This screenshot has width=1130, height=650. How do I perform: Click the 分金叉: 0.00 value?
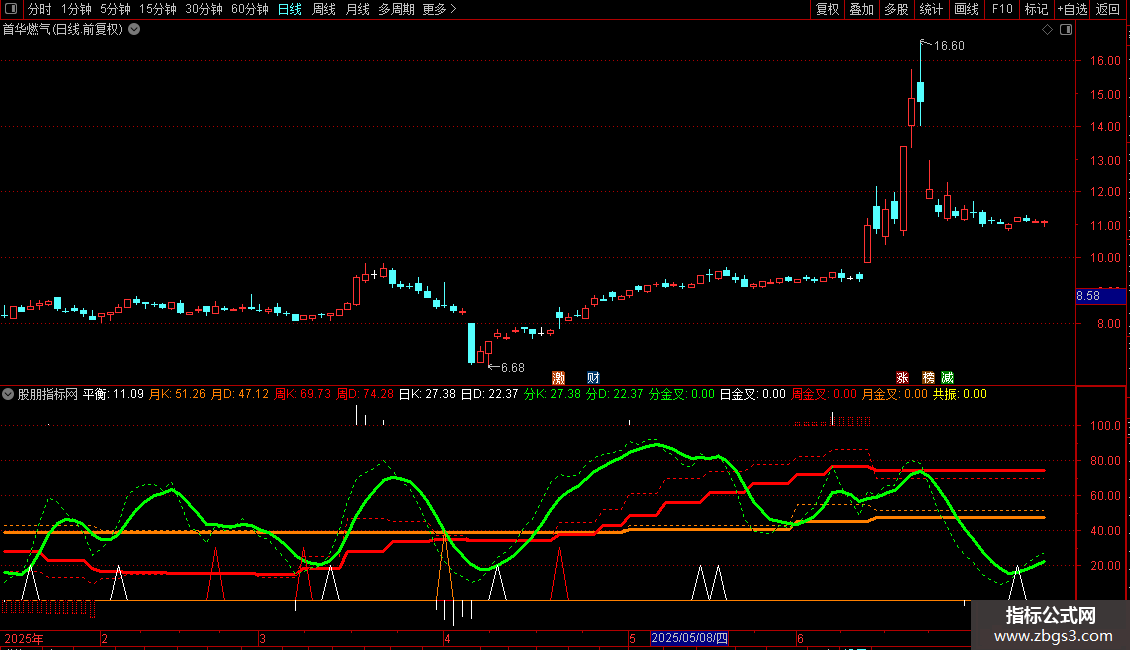point(682,394)
